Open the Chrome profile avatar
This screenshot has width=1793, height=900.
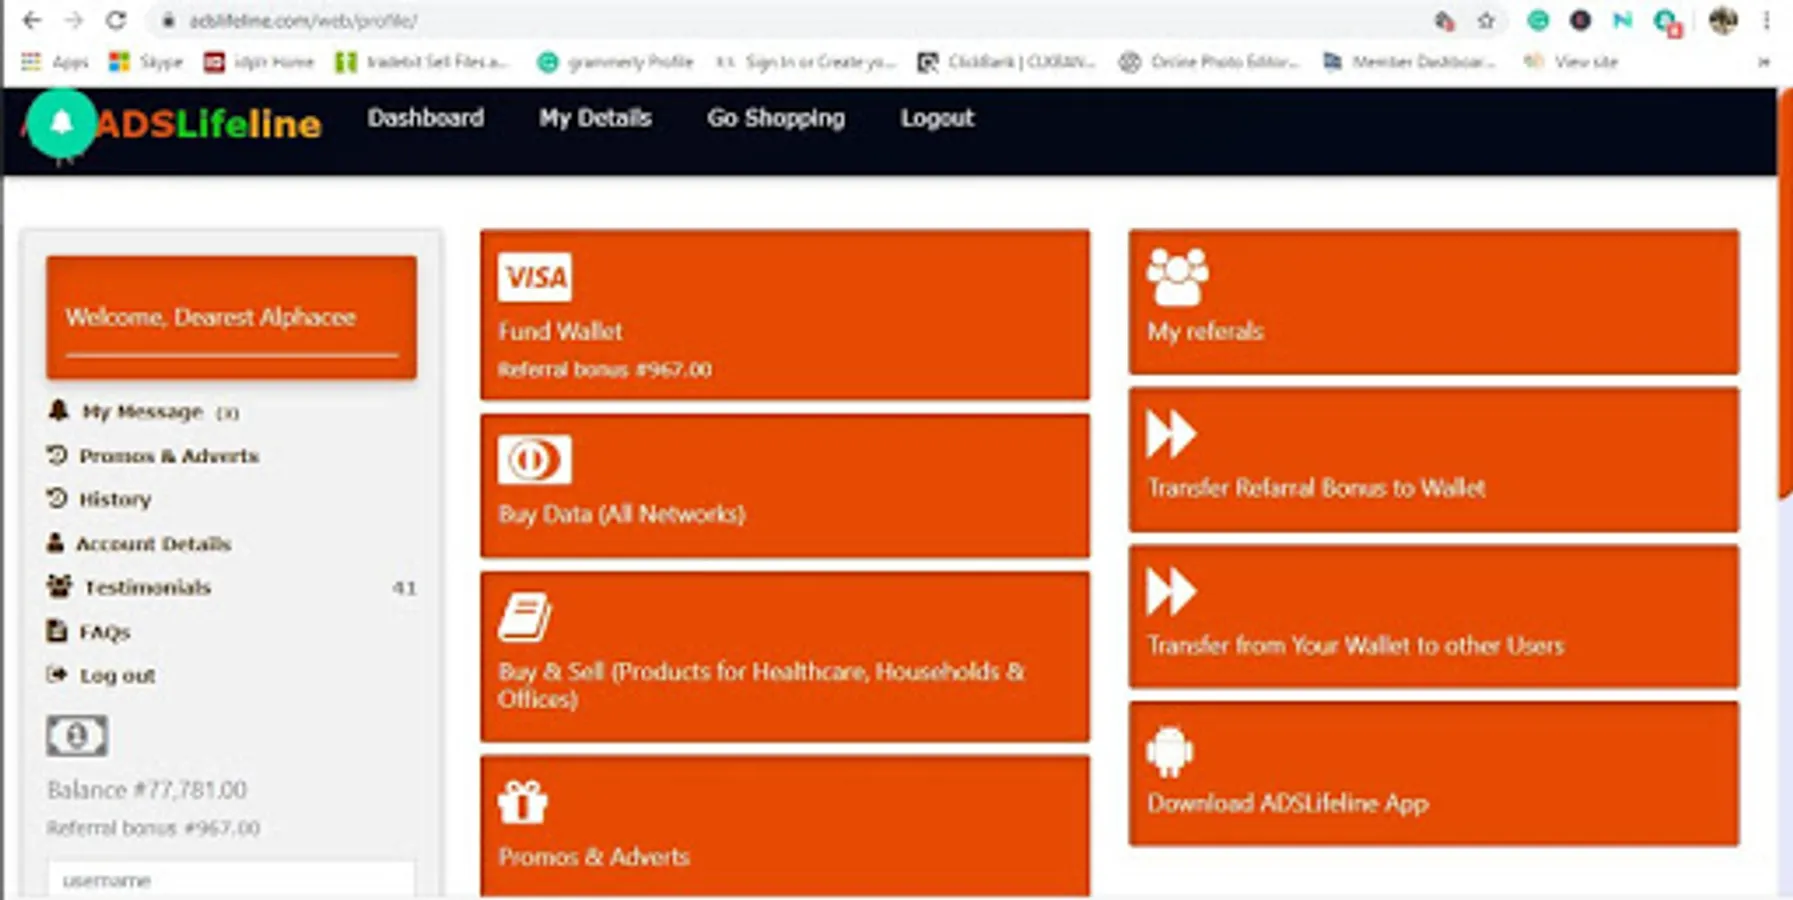pyautogui.click(x=1723, y=20)
